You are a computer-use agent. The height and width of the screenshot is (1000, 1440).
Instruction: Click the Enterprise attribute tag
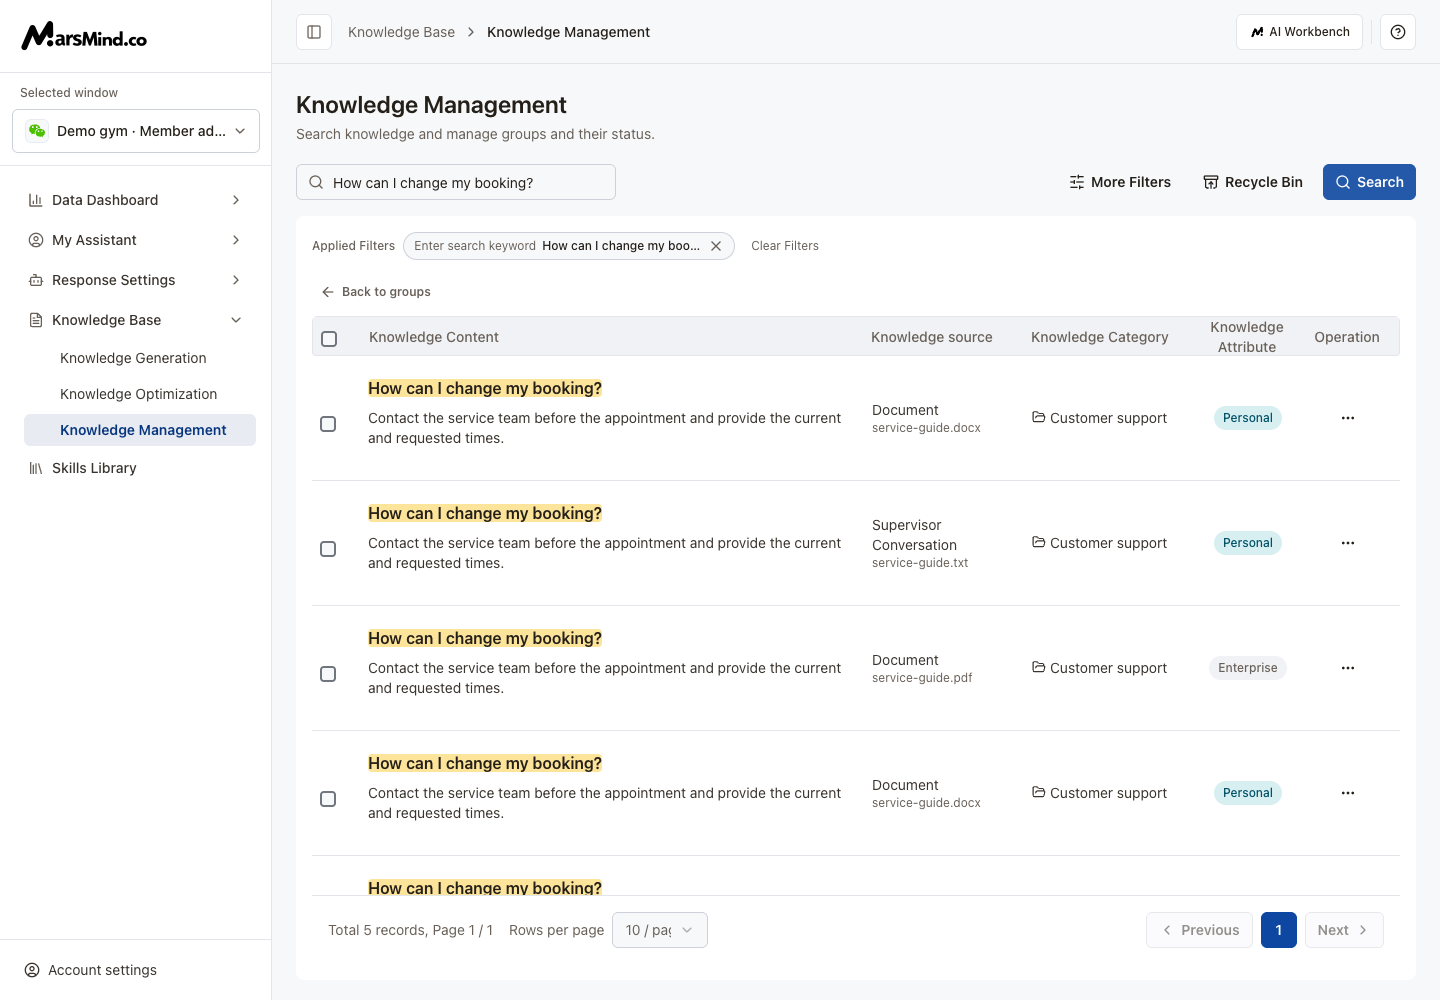[x=1248, y=668]
